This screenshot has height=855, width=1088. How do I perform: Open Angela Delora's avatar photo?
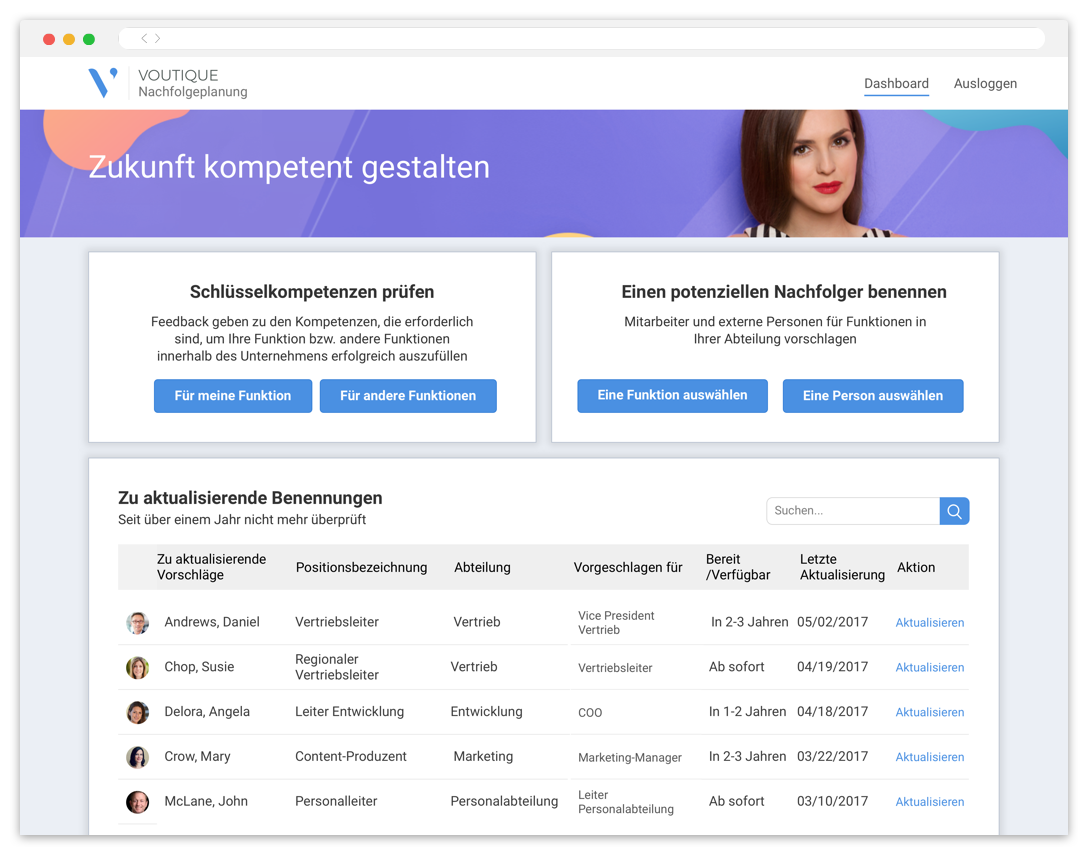click(x=137, y=712)
